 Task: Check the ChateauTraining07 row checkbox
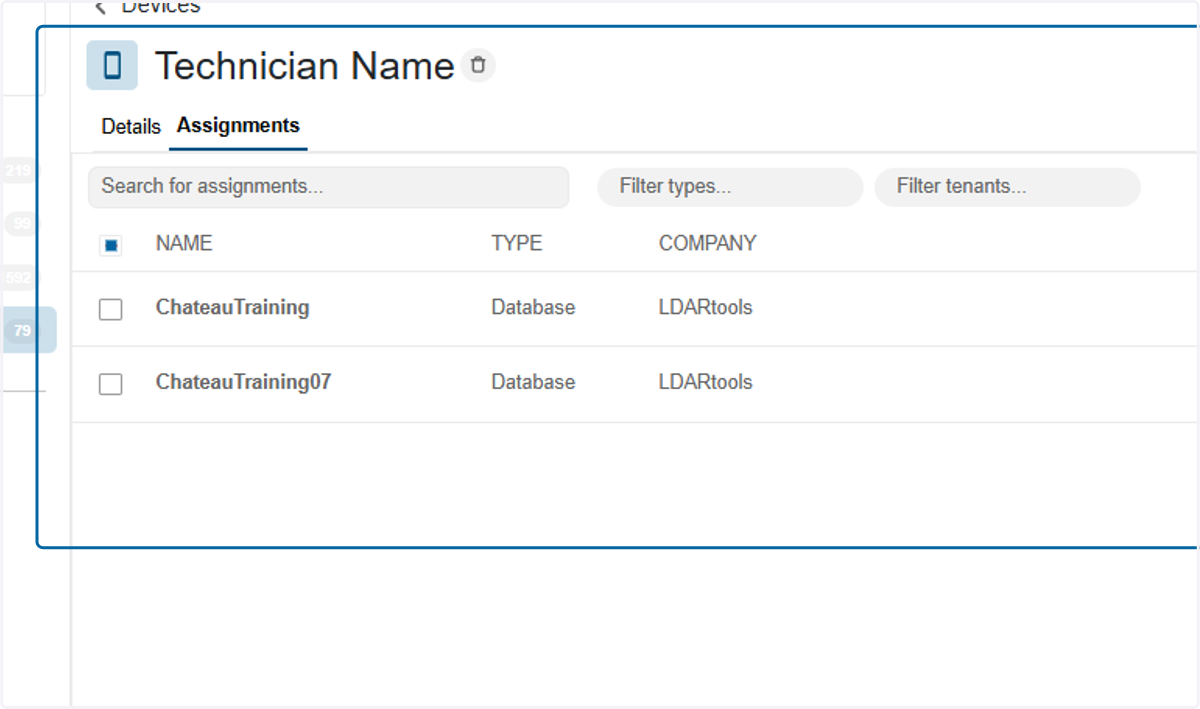coord(111,384)
